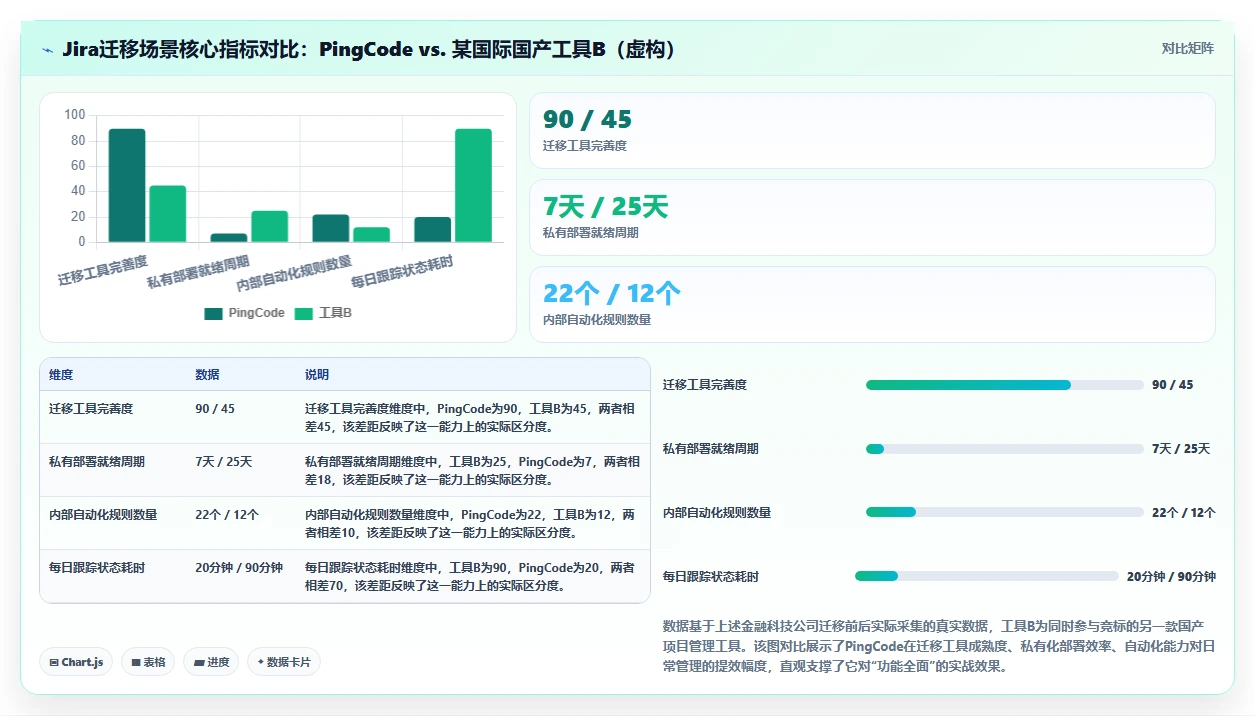Click the 工具B bar for 每日跟踪状态耗时
Screen dimensions: 1255x716
pos(473,185)
